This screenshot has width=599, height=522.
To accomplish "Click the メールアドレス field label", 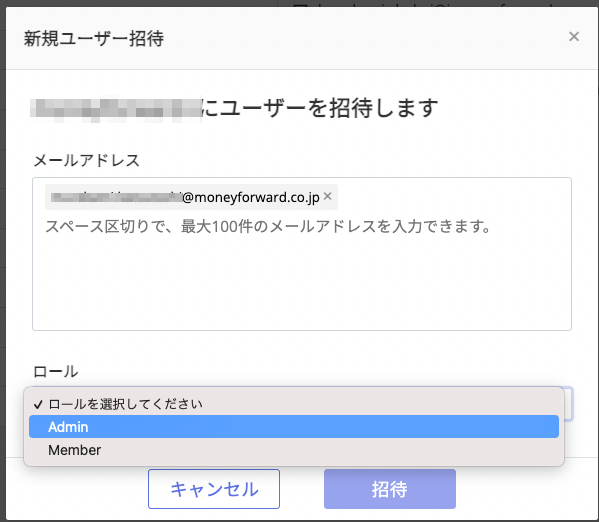I will coord(87,160).
